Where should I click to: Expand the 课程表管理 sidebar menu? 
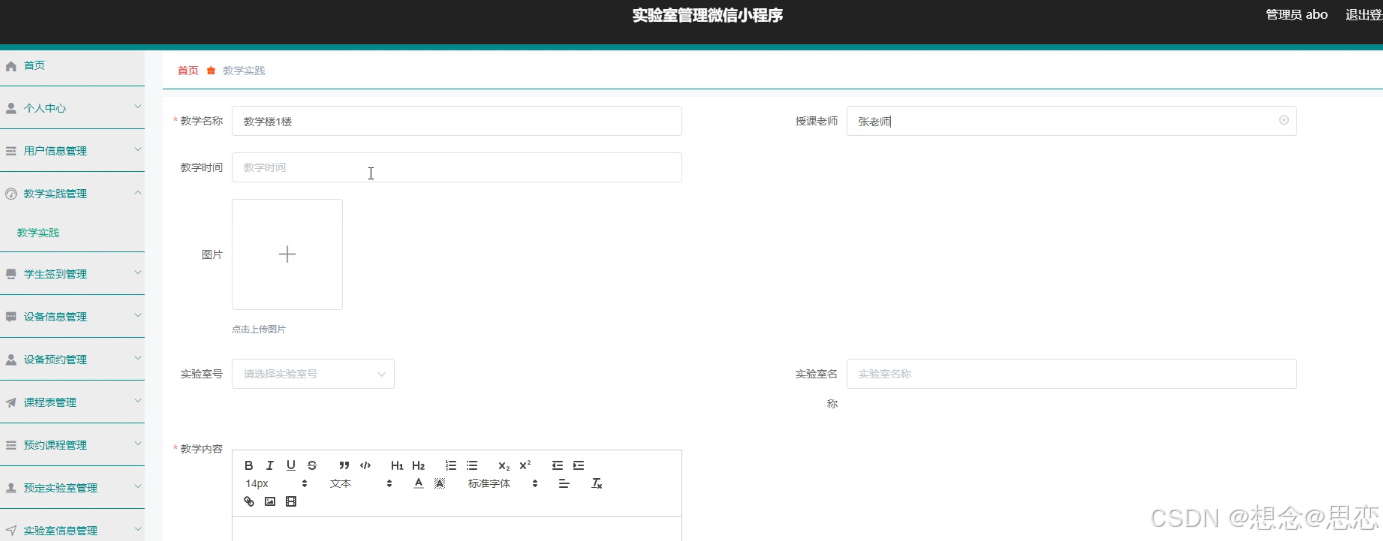coord(72,402)
